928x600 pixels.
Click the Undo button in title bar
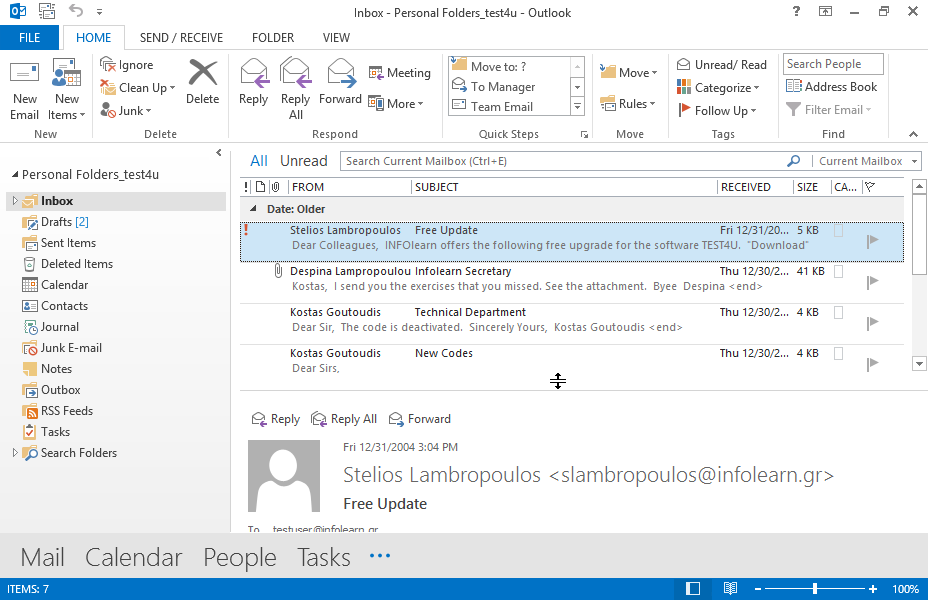76,11
